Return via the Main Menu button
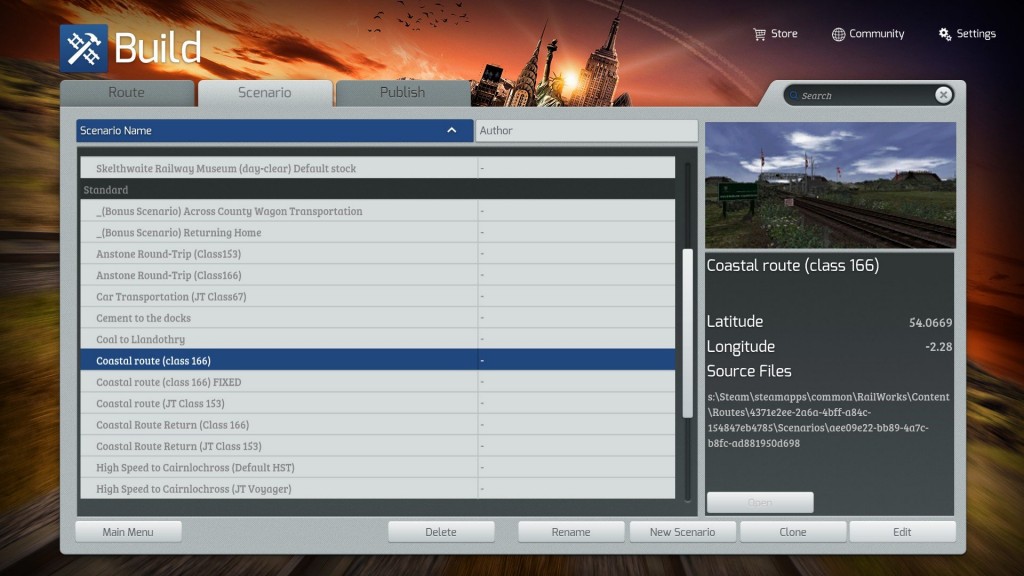The height and width of the screenshot is (576, 1024). [128, 532]
